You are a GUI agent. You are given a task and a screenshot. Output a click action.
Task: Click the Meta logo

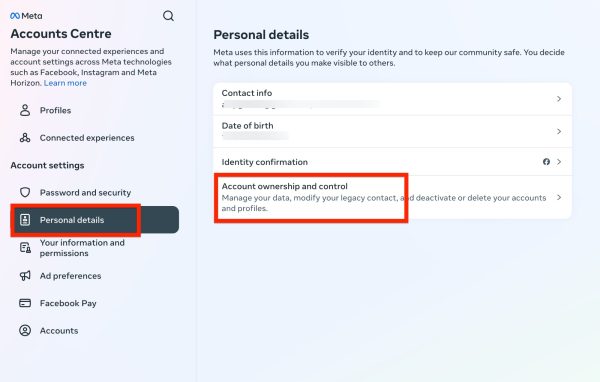click(26, 16)
